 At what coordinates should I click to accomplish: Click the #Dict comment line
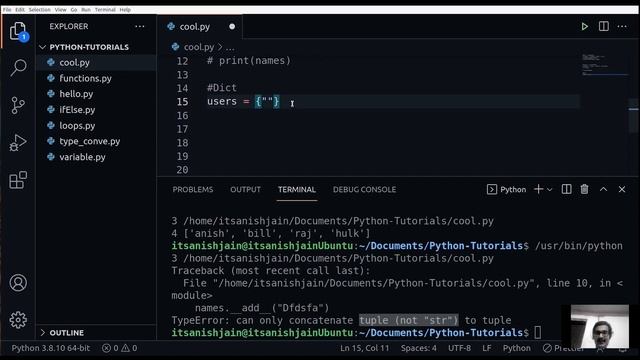click(222, 88)
